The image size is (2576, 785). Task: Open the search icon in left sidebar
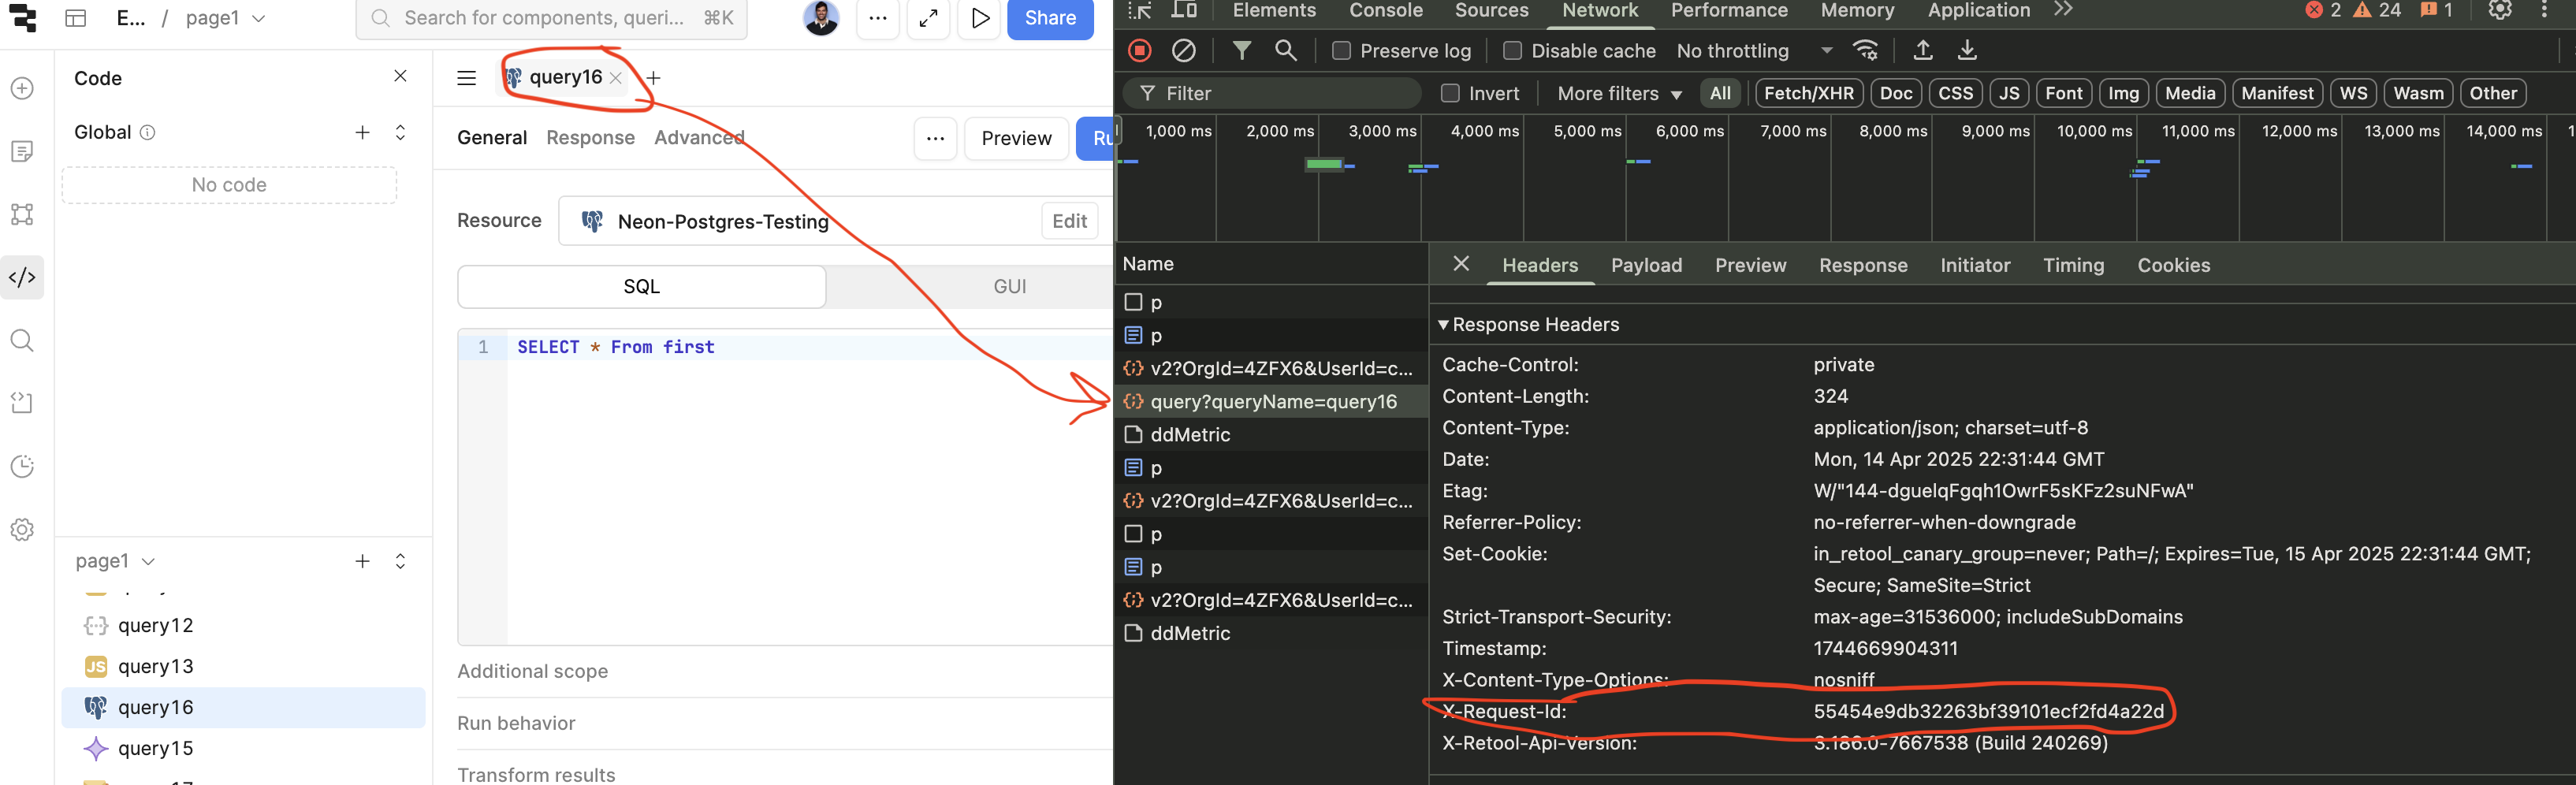point(22,340)
